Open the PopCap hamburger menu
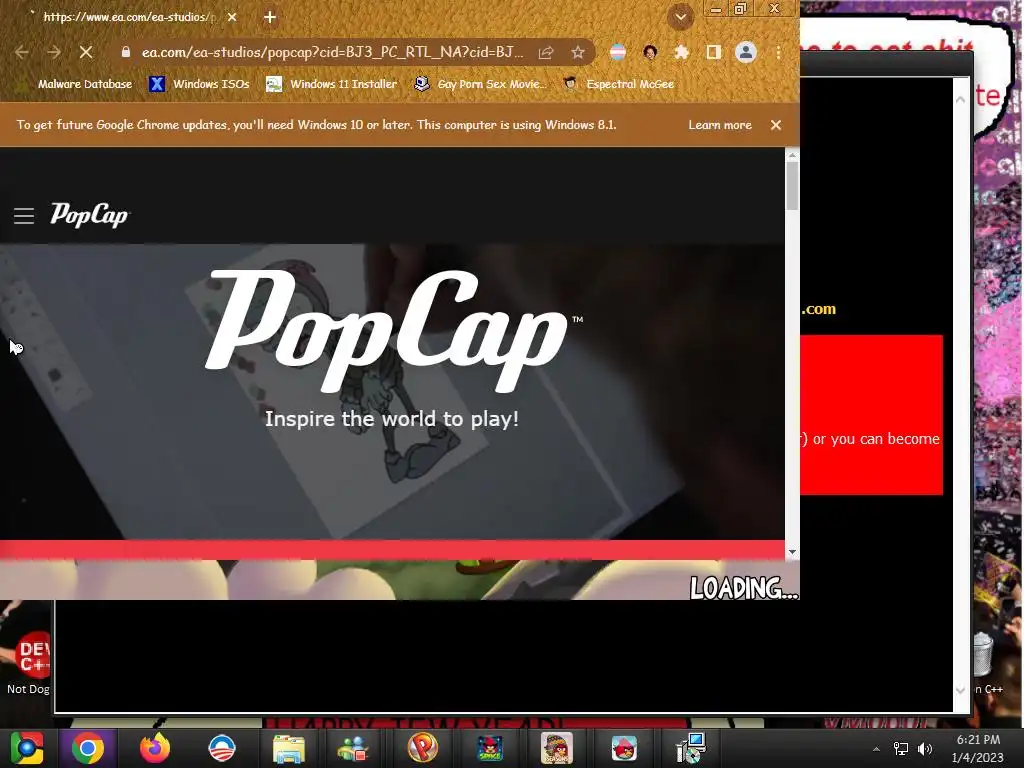 24,216
